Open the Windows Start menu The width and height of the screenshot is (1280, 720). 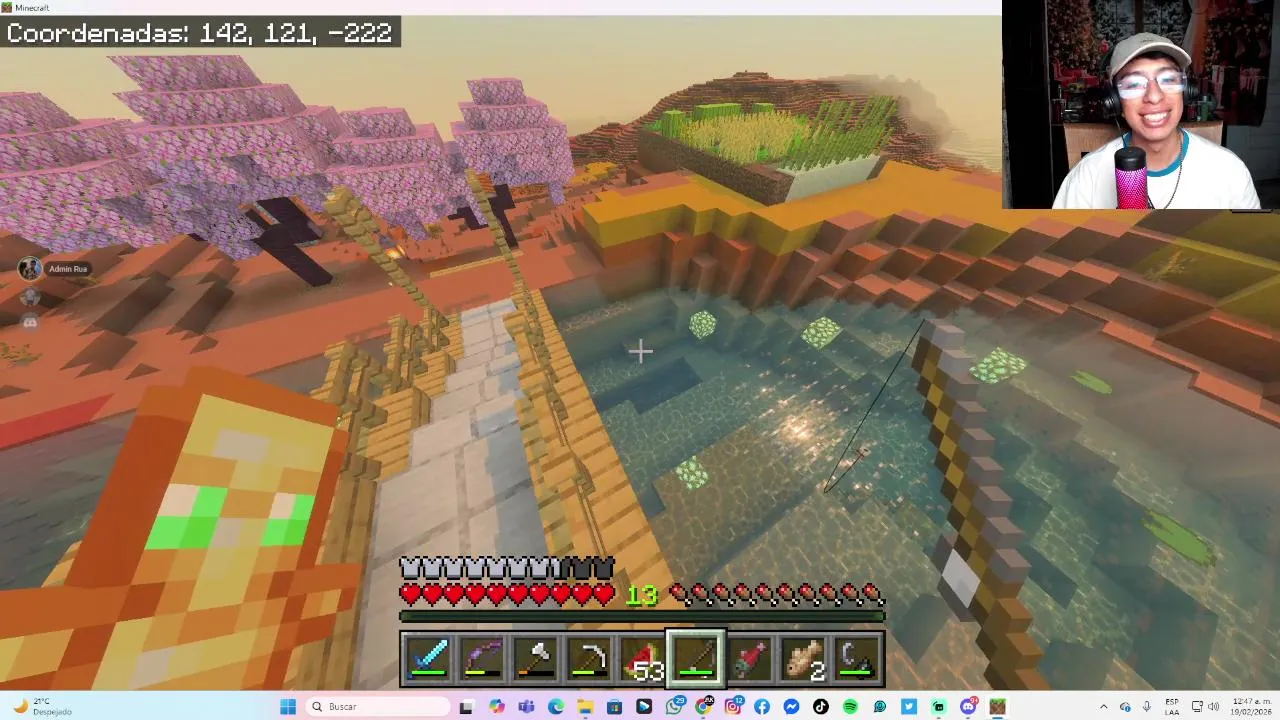point(288,706)
